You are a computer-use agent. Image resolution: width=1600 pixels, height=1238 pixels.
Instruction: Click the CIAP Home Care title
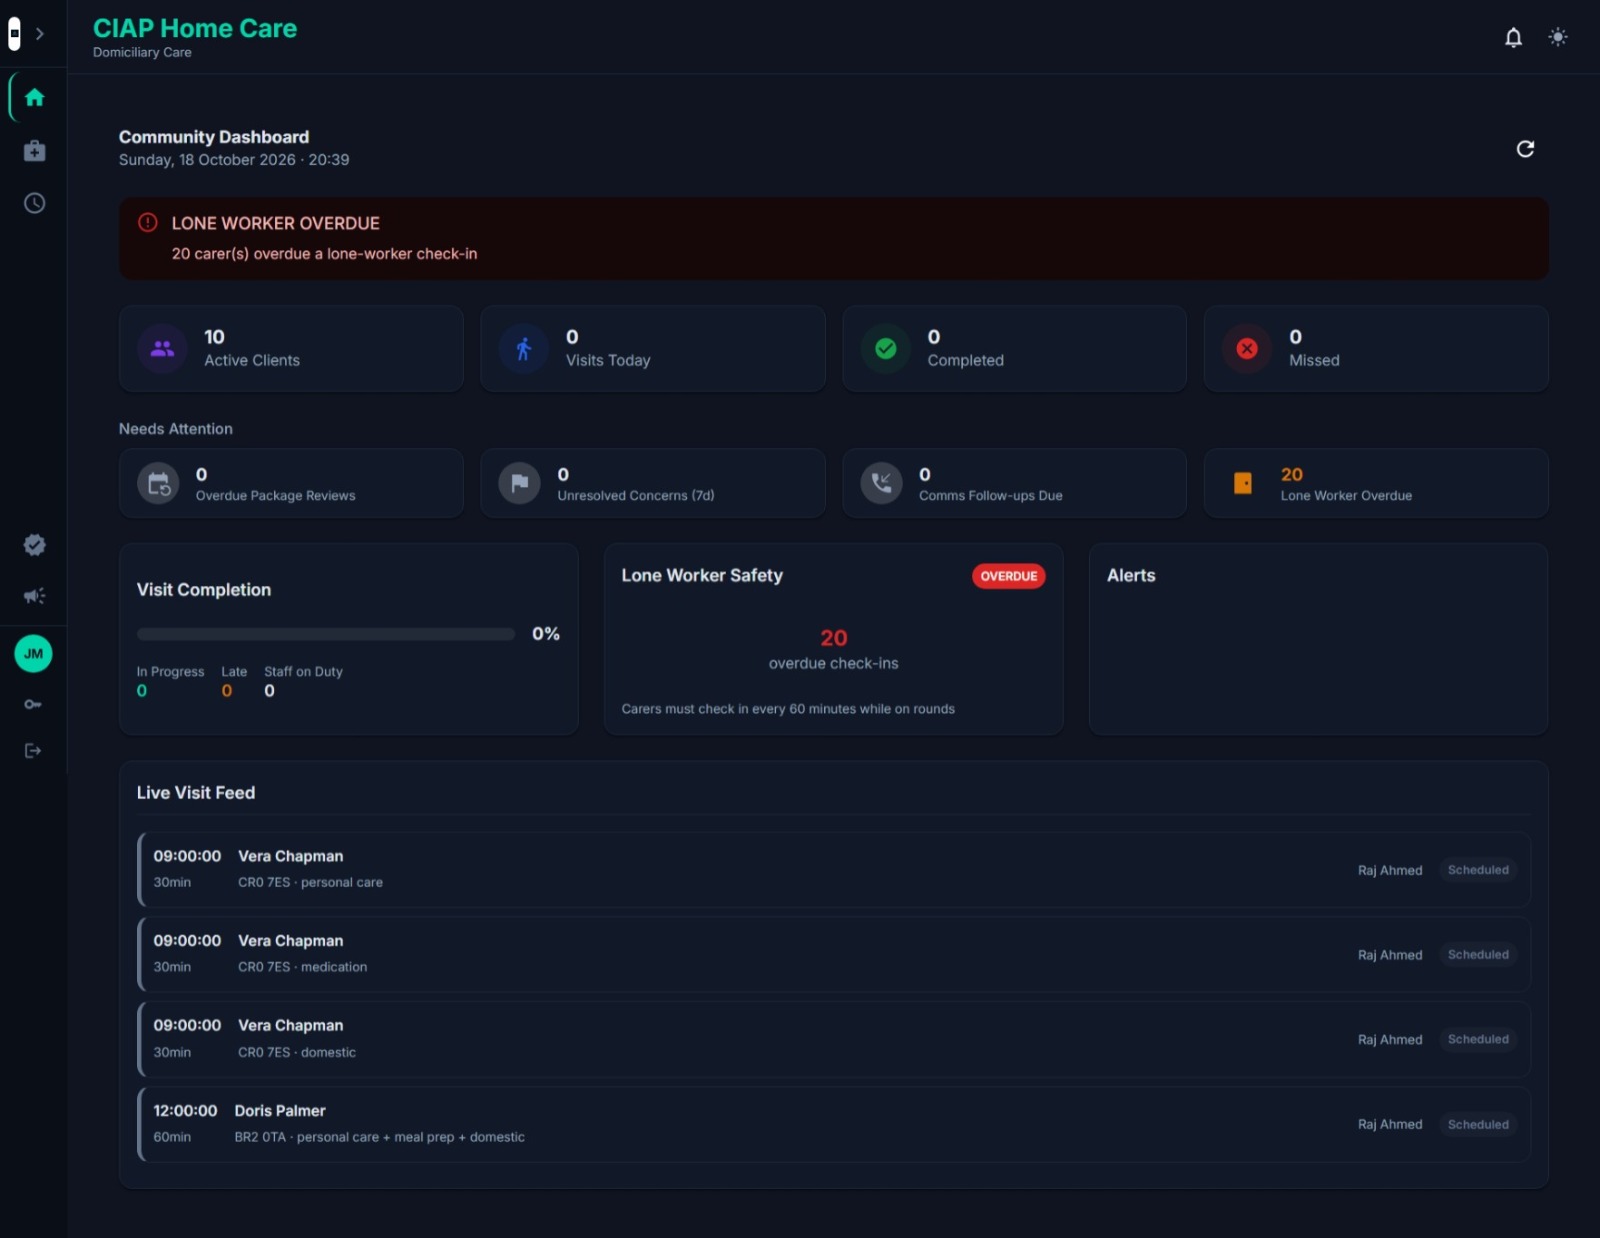tap(195, 28)
